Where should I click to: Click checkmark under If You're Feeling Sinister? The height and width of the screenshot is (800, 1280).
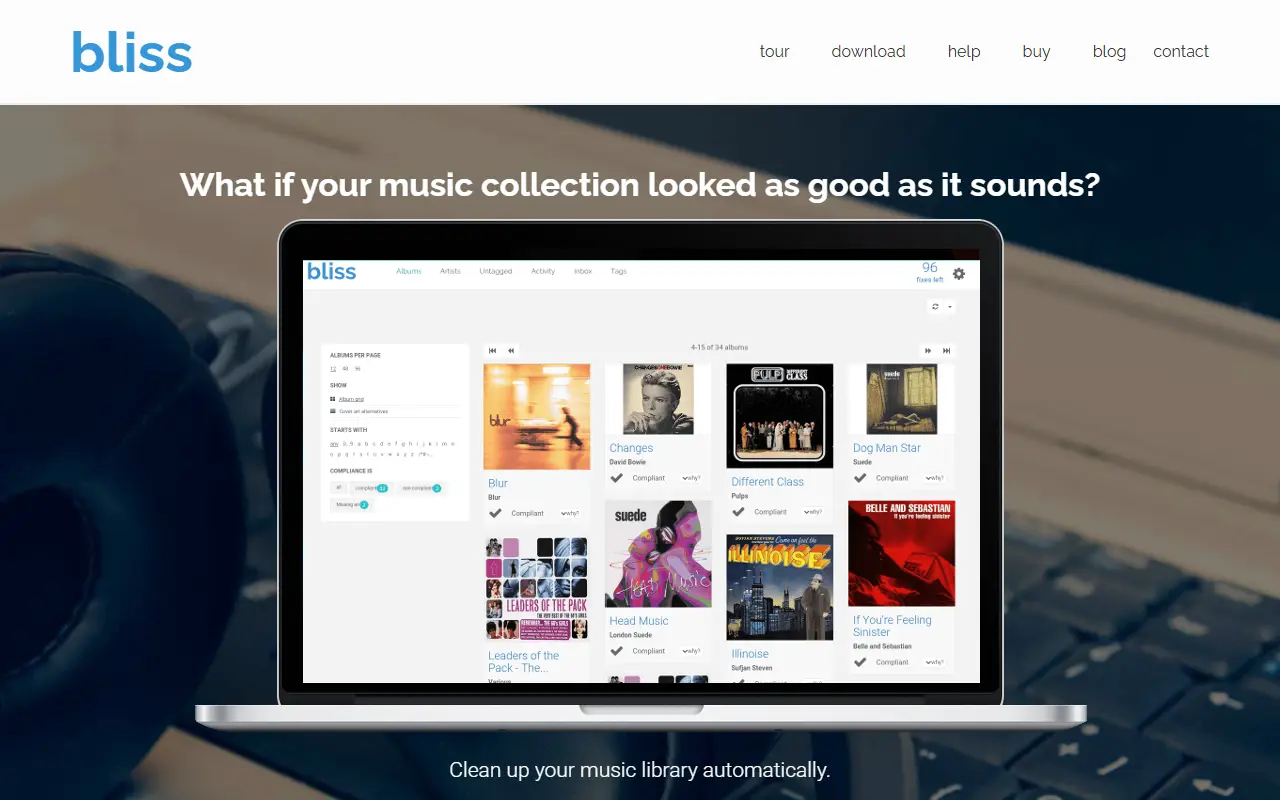tap(860, 662)
